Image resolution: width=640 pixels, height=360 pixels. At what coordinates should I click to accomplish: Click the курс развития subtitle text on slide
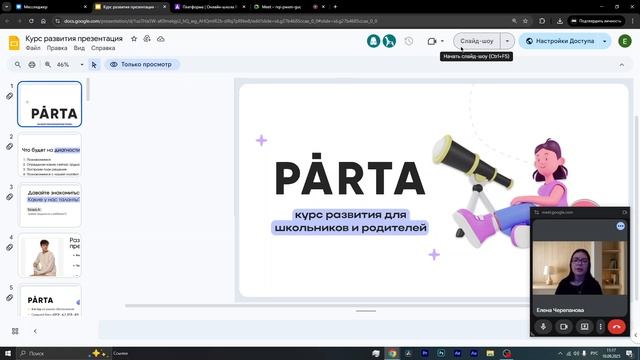coord(350,221)
